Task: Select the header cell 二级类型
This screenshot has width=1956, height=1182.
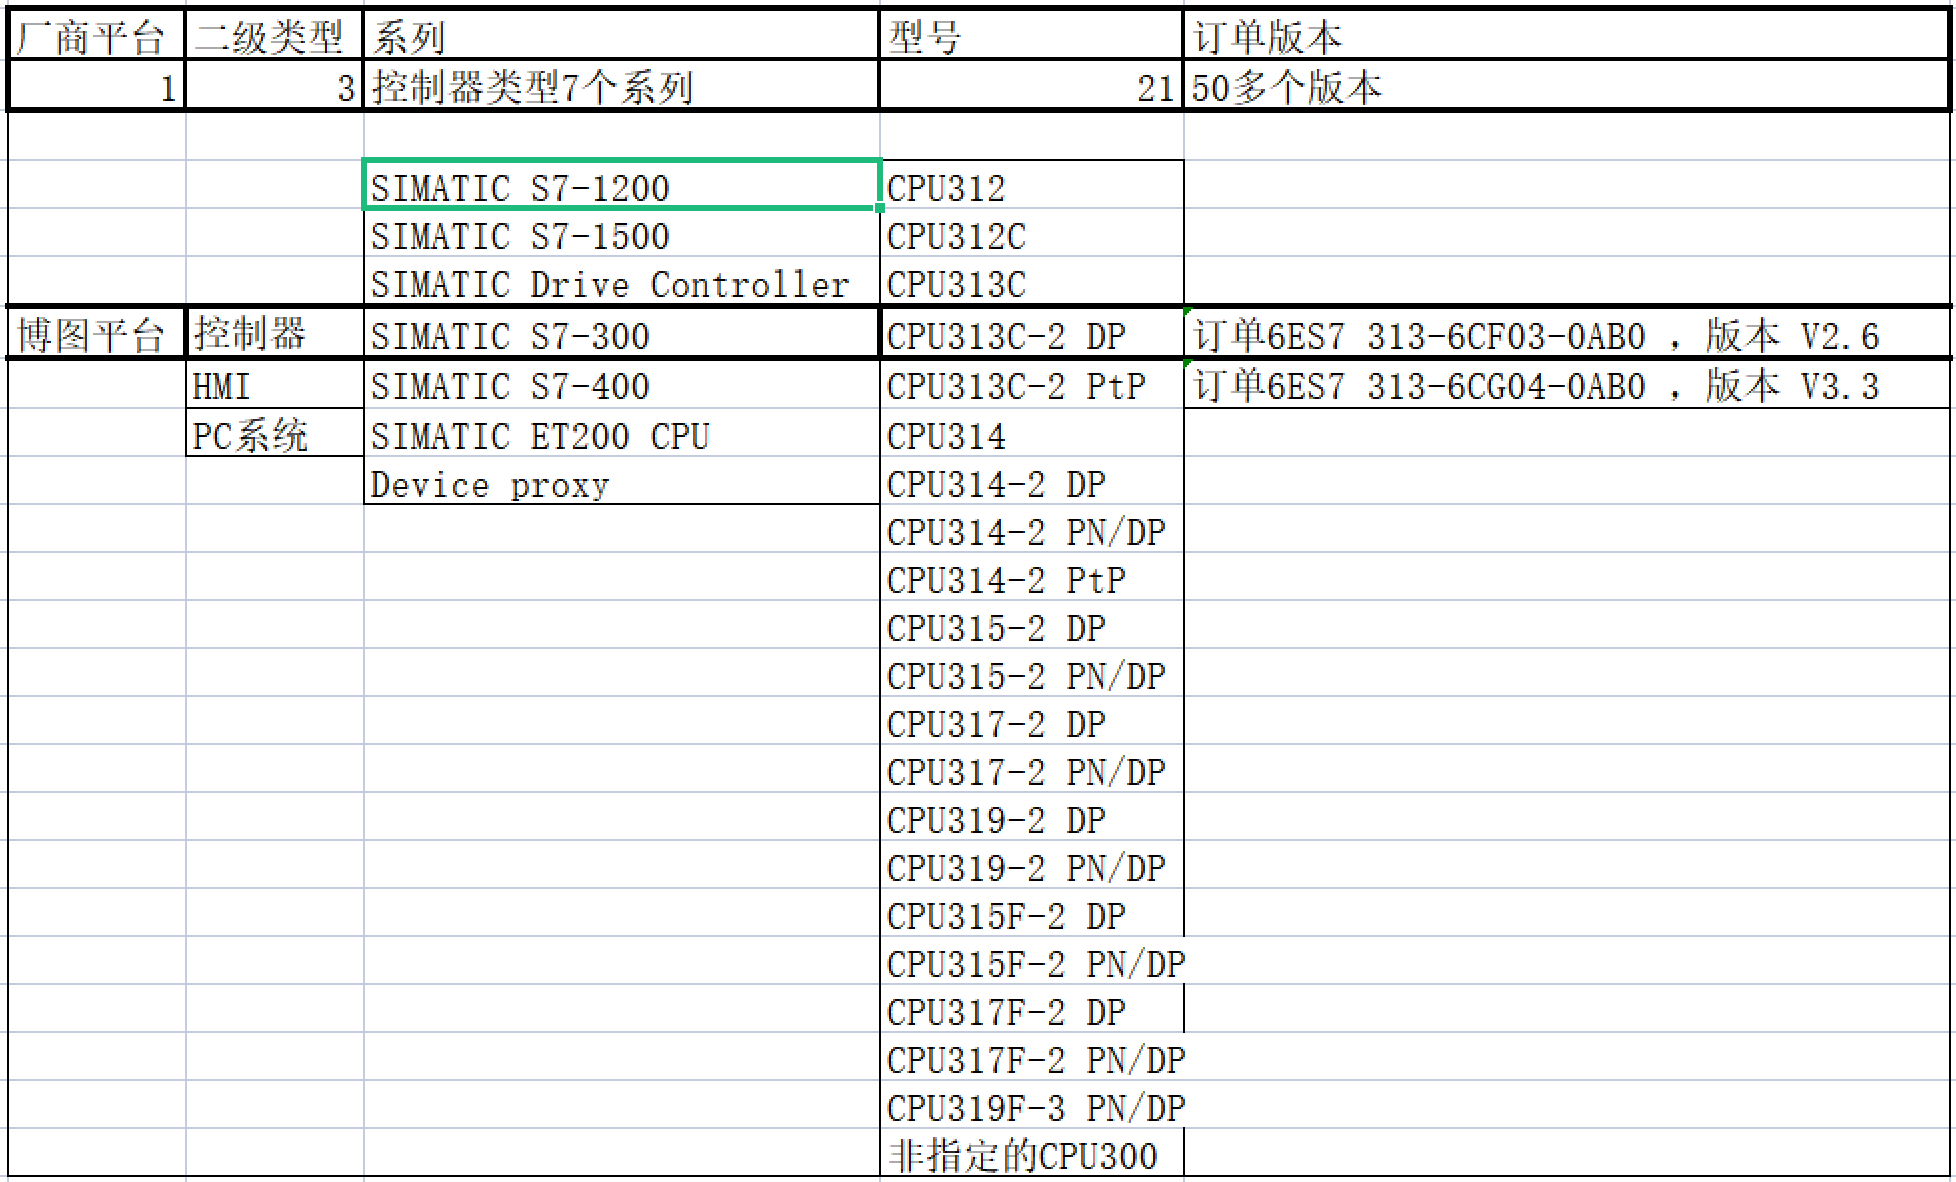Action: (x=274, y=37)
